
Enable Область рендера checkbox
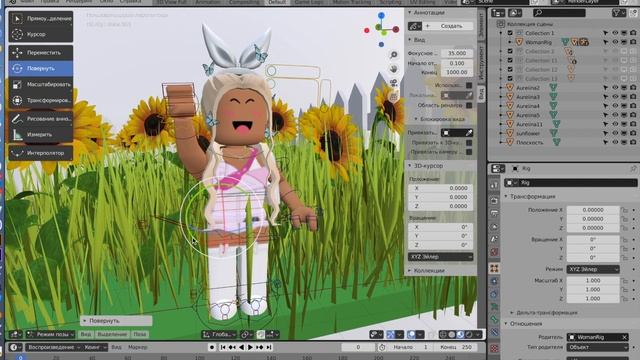[x=469, y=105]
